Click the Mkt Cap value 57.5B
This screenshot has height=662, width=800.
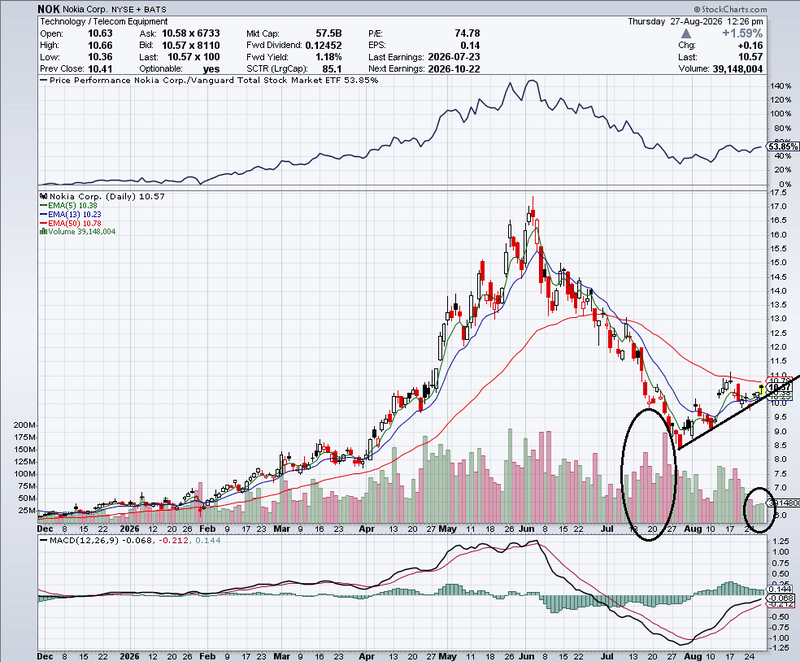pyautogui.click(x=329, y=33)
